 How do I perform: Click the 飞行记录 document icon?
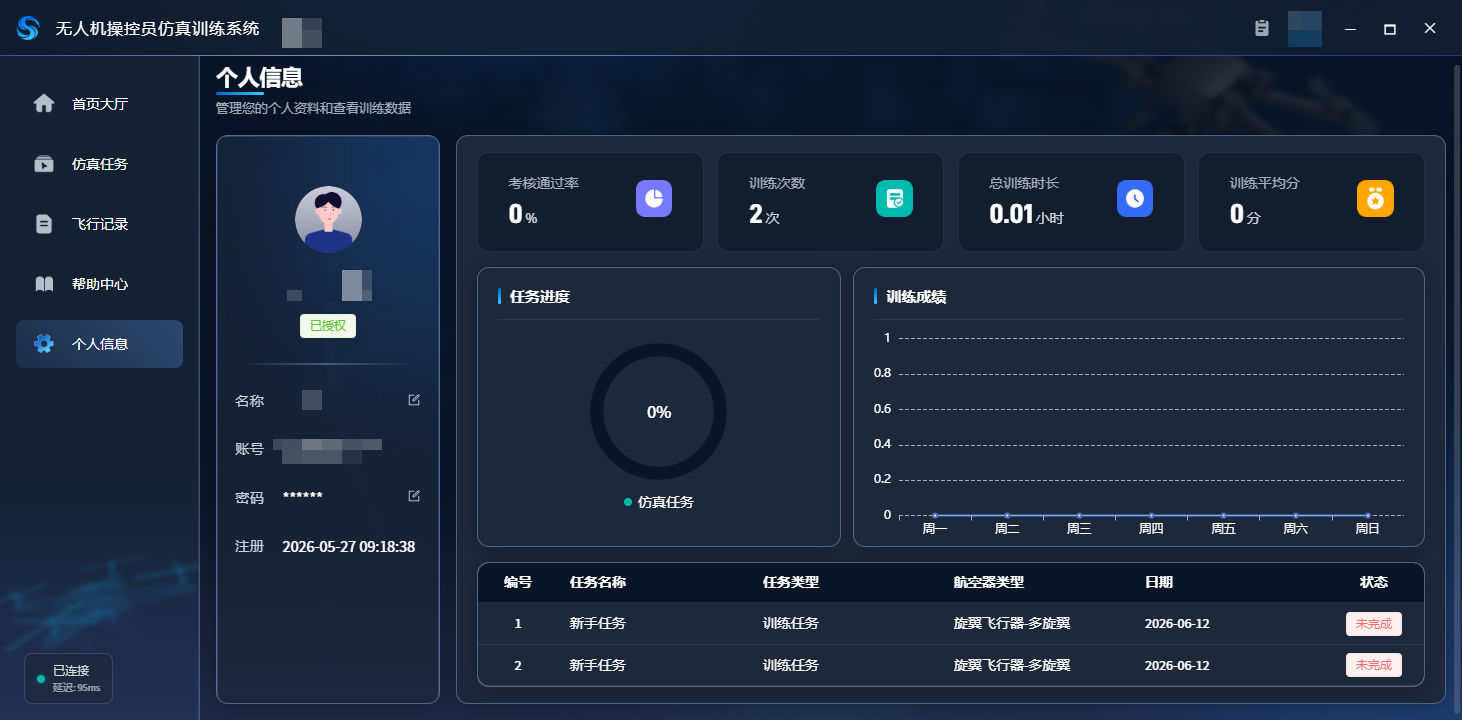point(44,223)
